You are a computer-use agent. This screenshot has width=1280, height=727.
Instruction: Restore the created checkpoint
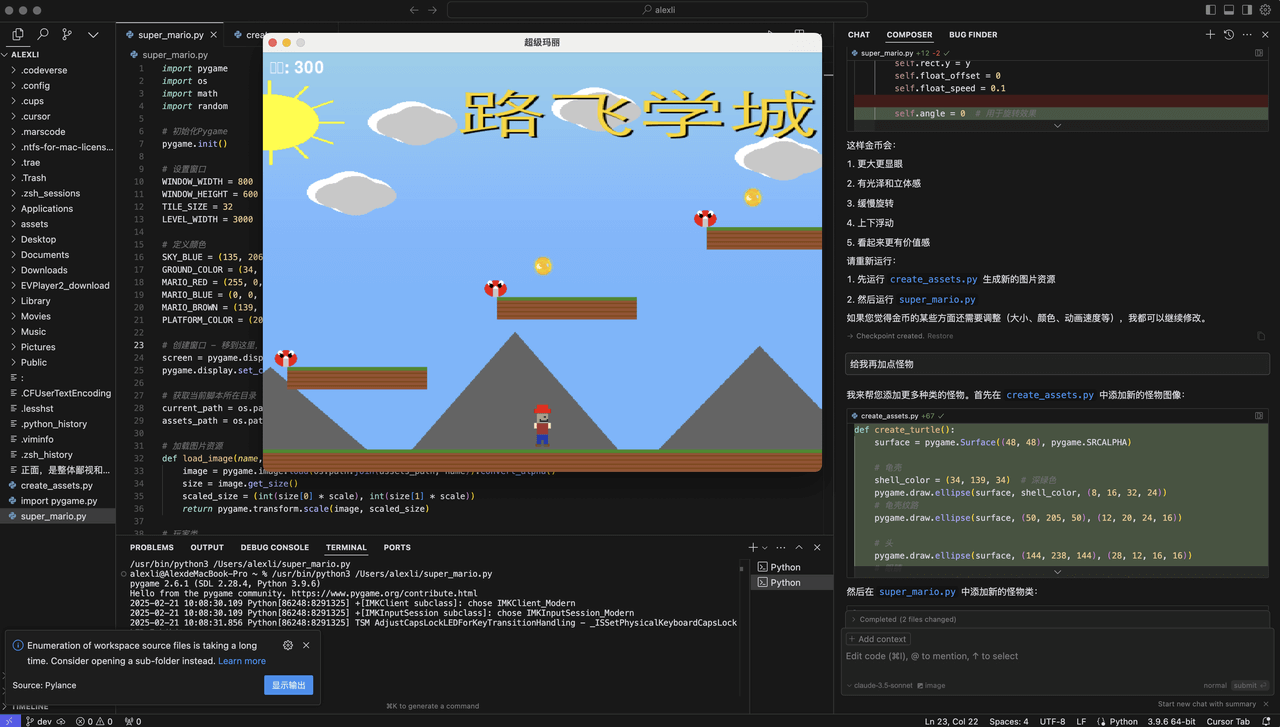tap(940, 336)
